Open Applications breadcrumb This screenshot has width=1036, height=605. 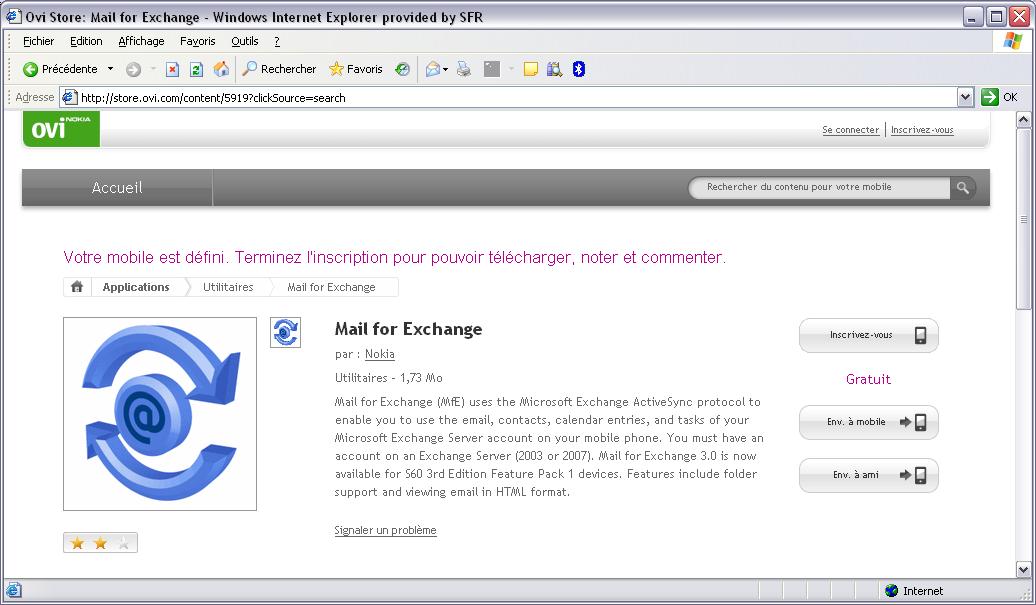(x=135, y=287)
